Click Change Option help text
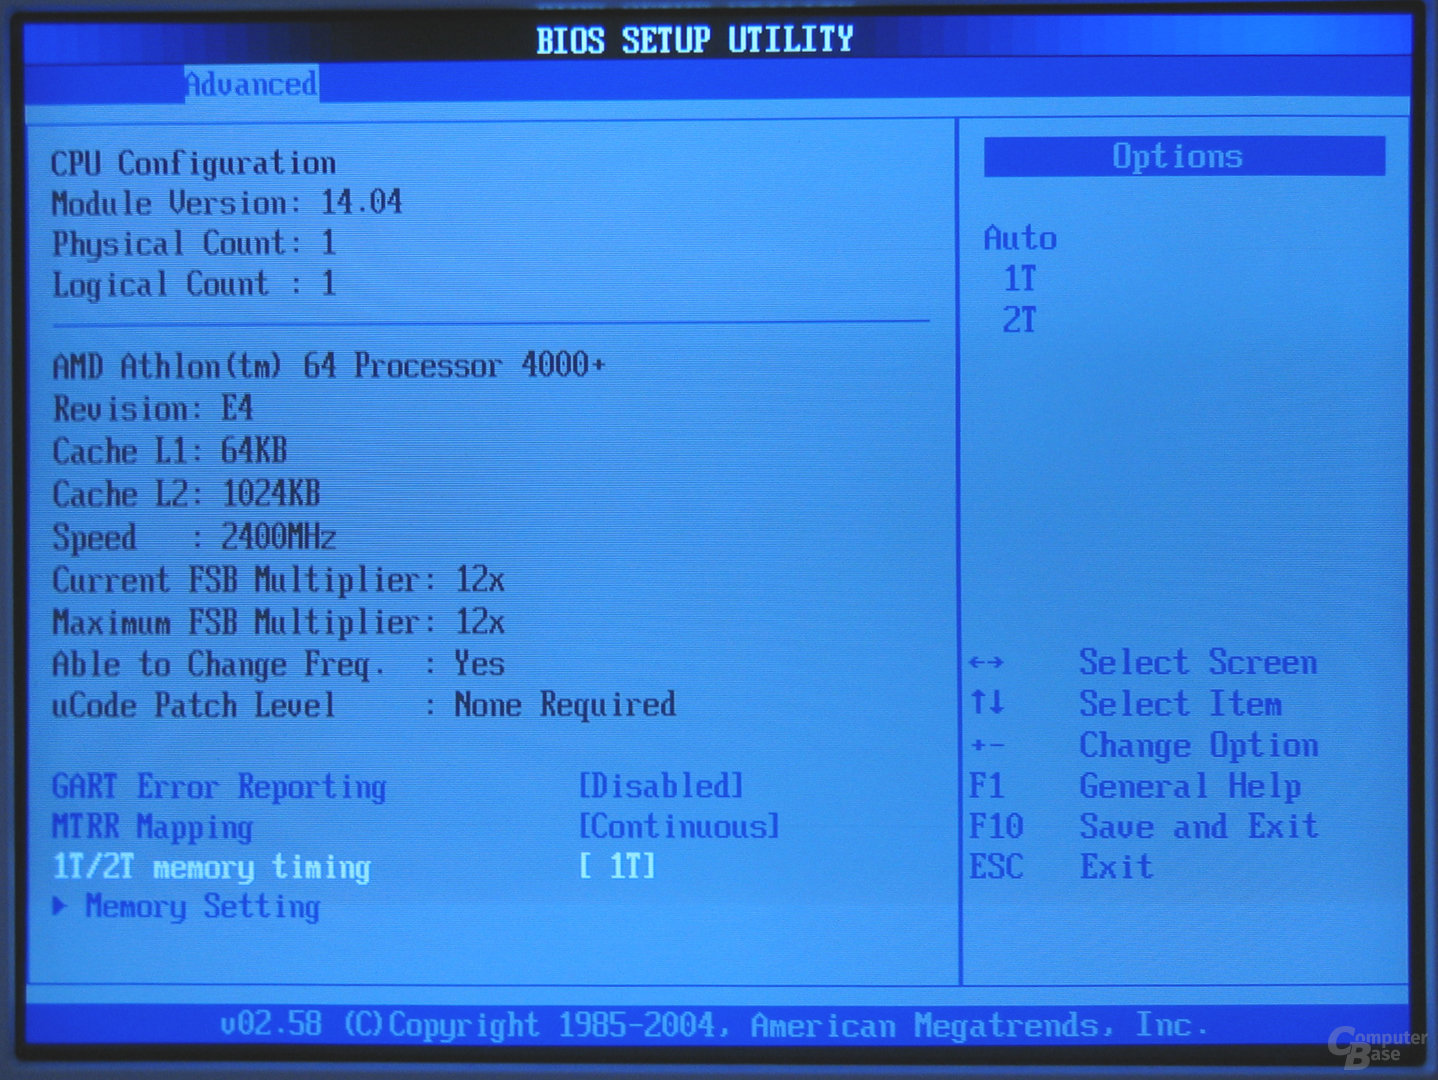 tap(1198, 746)
